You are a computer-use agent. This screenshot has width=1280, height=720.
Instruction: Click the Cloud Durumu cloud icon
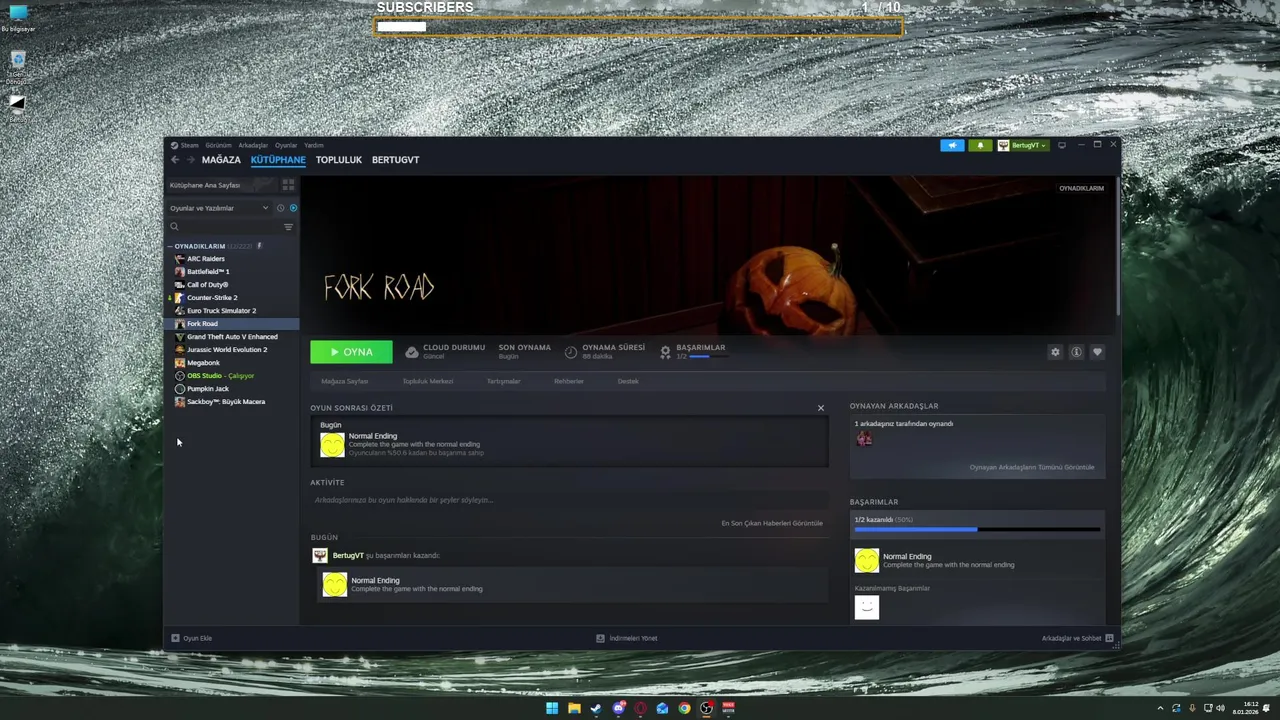point(412,352)
